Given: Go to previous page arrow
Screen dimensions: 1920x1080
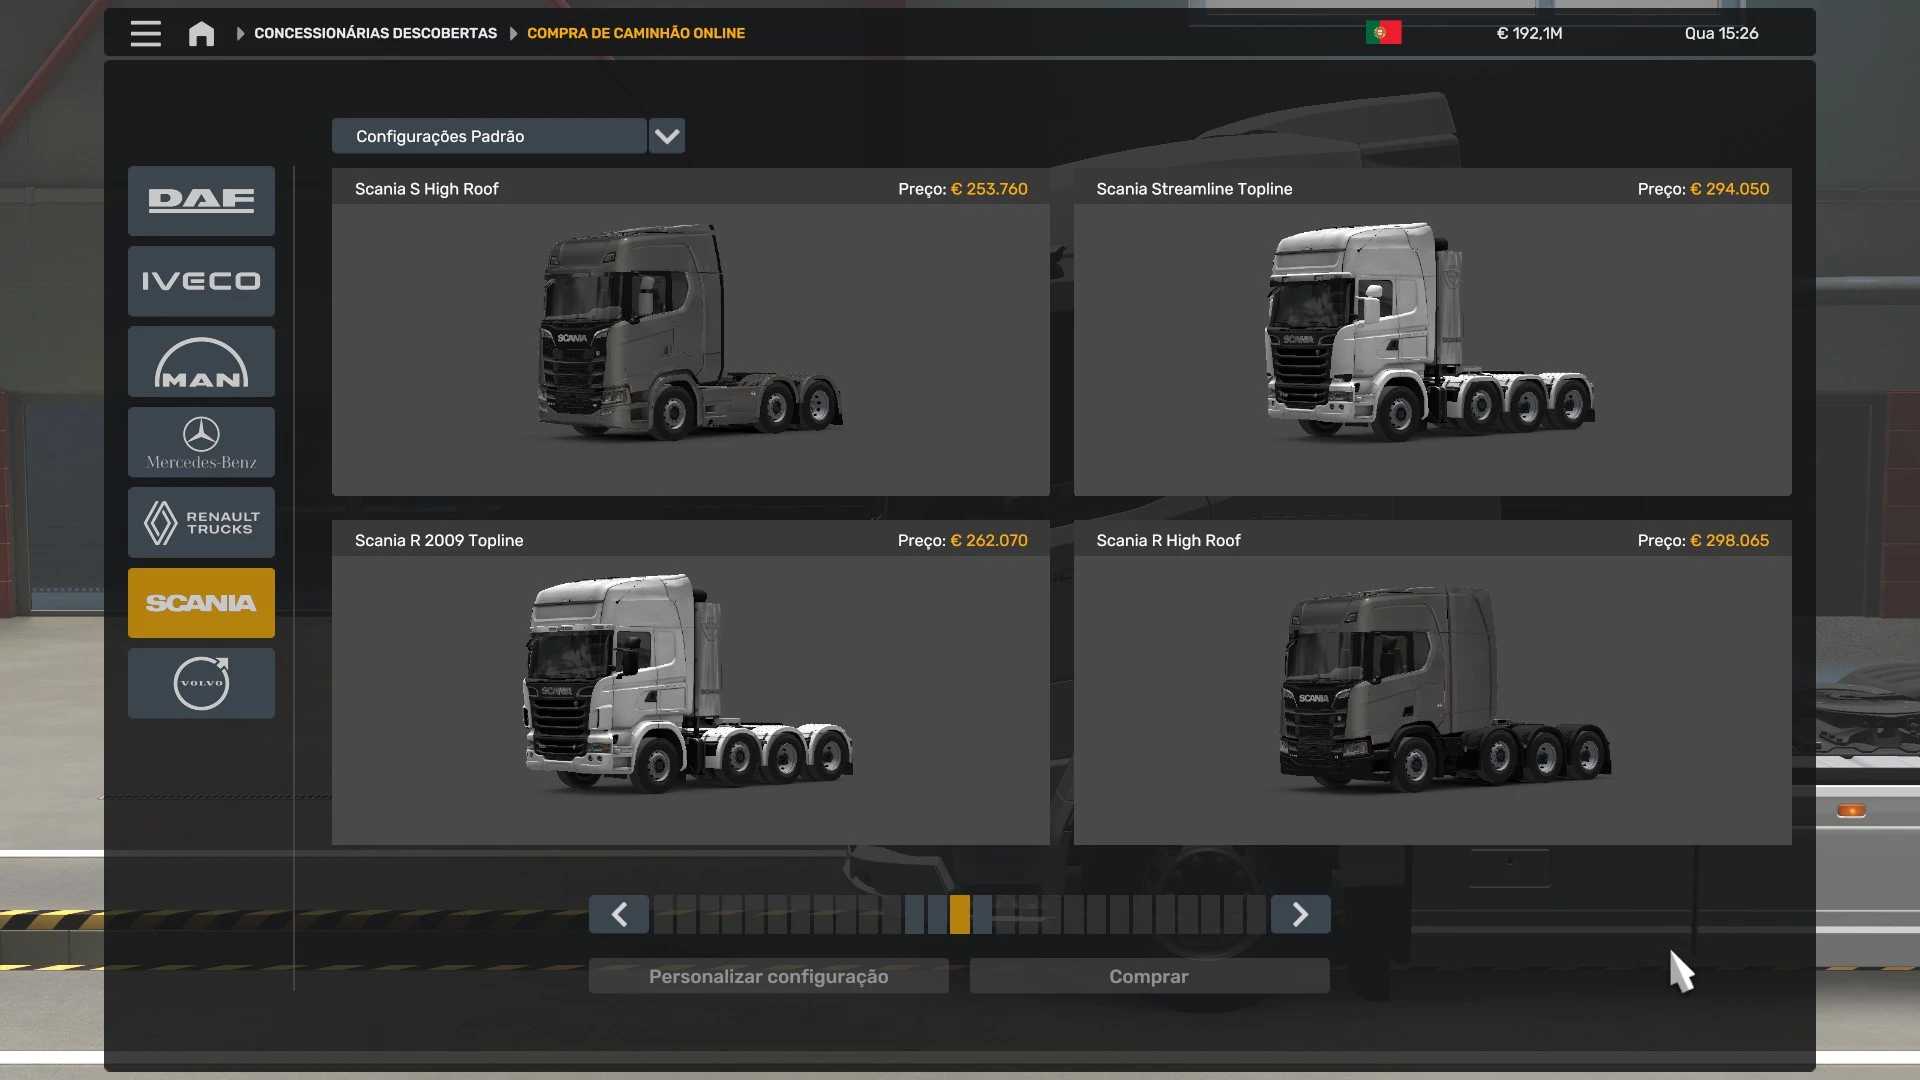Looking at the screenshot, I should point(619,914).
